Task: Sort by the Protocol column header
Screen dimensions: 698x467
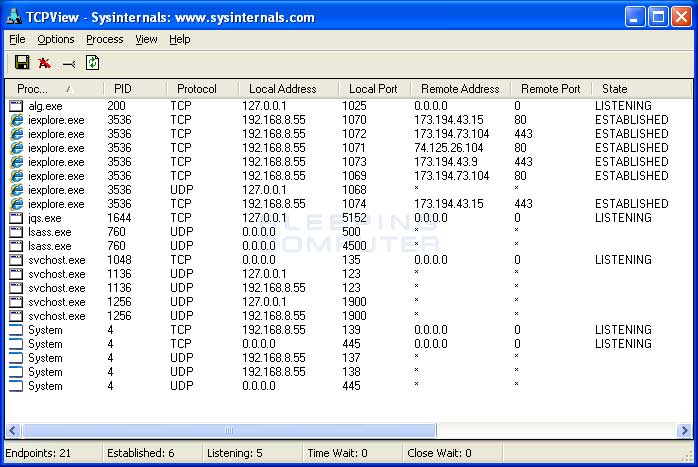Action: (203, 89)
